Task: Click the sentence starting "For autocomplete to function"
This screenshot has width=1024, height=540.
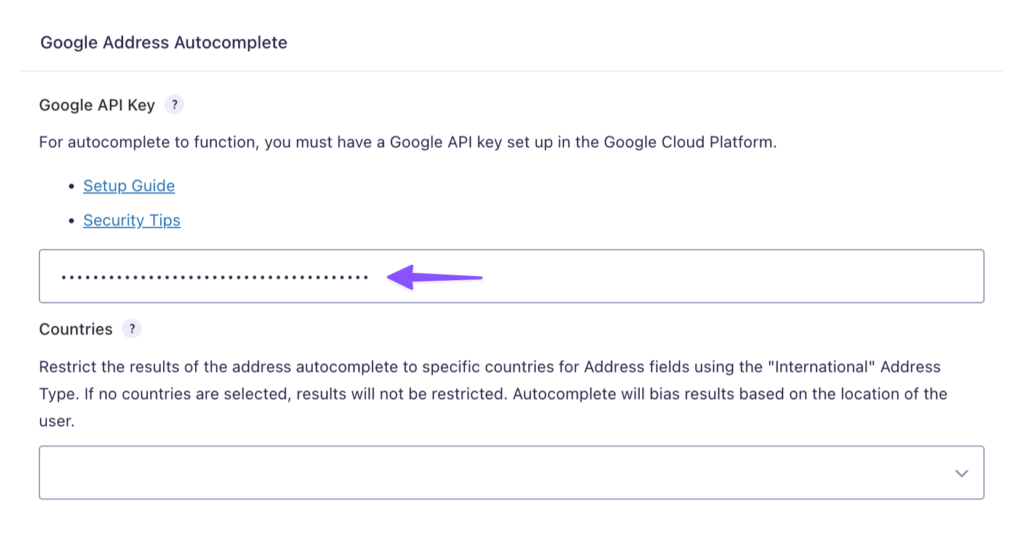Action: (150, 142)
